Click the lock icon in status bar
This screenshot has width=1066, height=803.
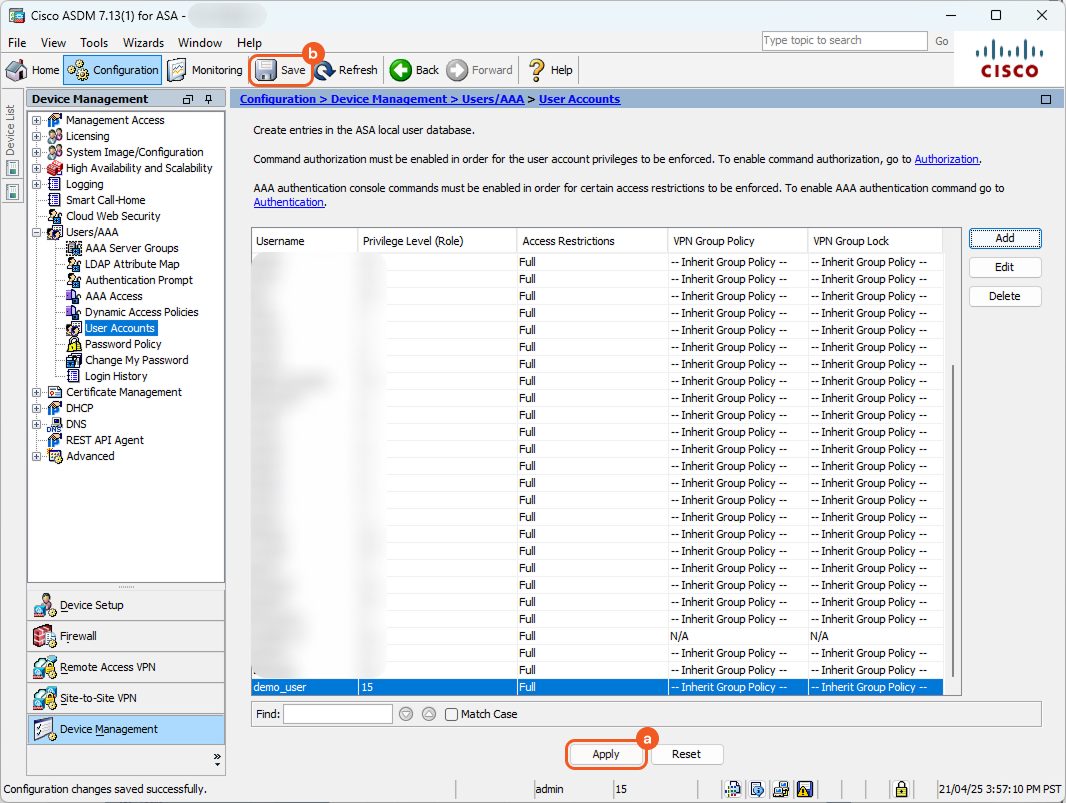click(x=901, y=789)
